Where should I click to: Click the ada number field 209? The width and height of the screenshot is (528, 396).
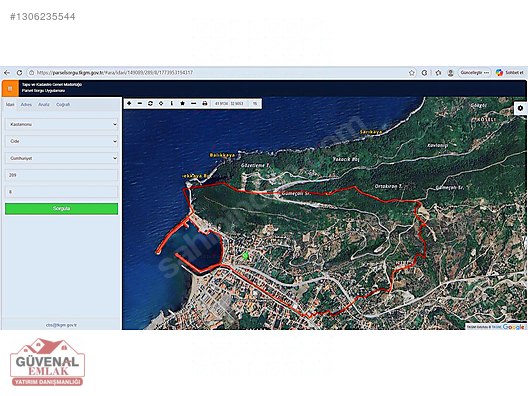62,175
